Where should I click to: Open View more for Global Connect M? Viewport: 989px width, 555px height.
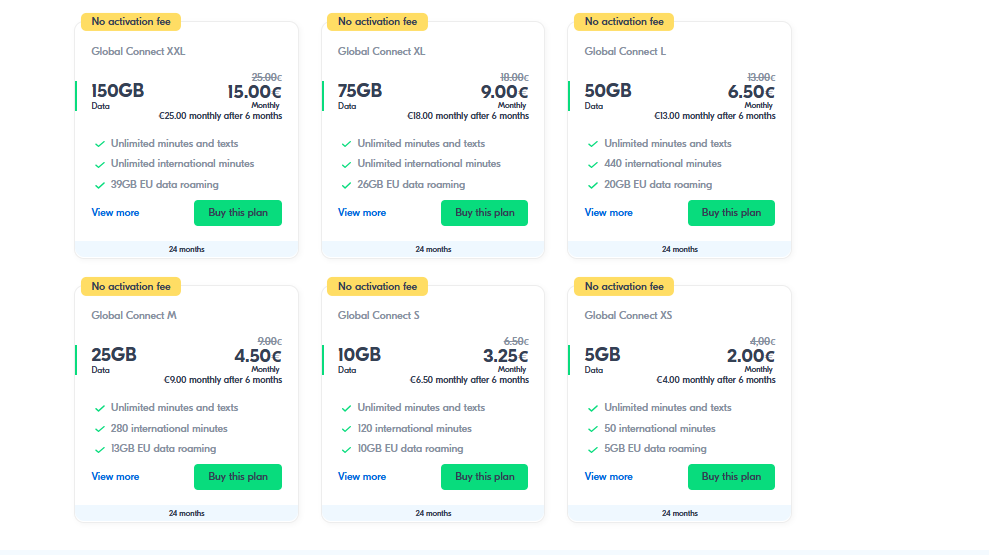(115, 477)
